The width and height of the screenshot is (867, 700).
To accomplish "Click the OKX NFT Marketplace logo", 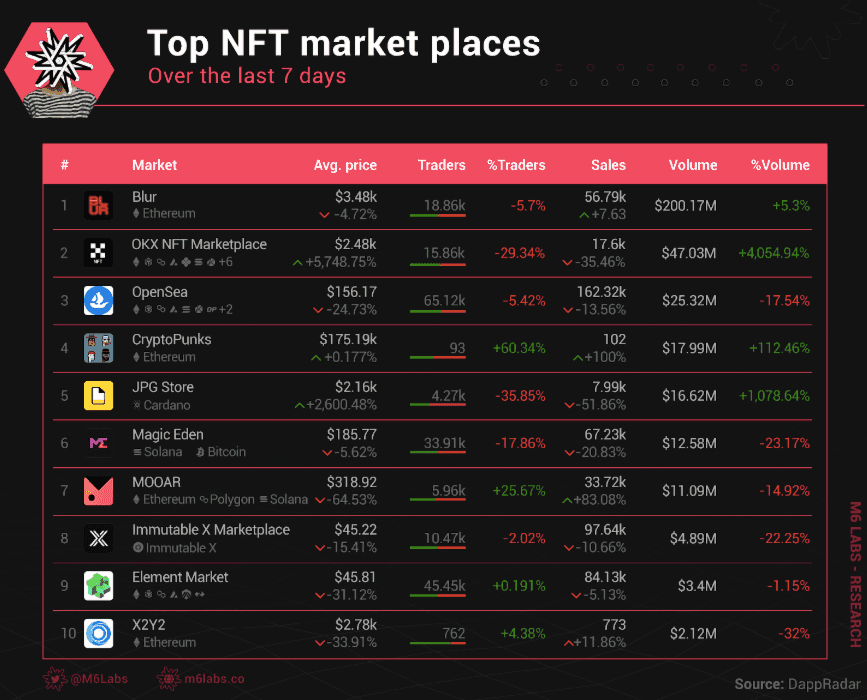I will point(98,253).
